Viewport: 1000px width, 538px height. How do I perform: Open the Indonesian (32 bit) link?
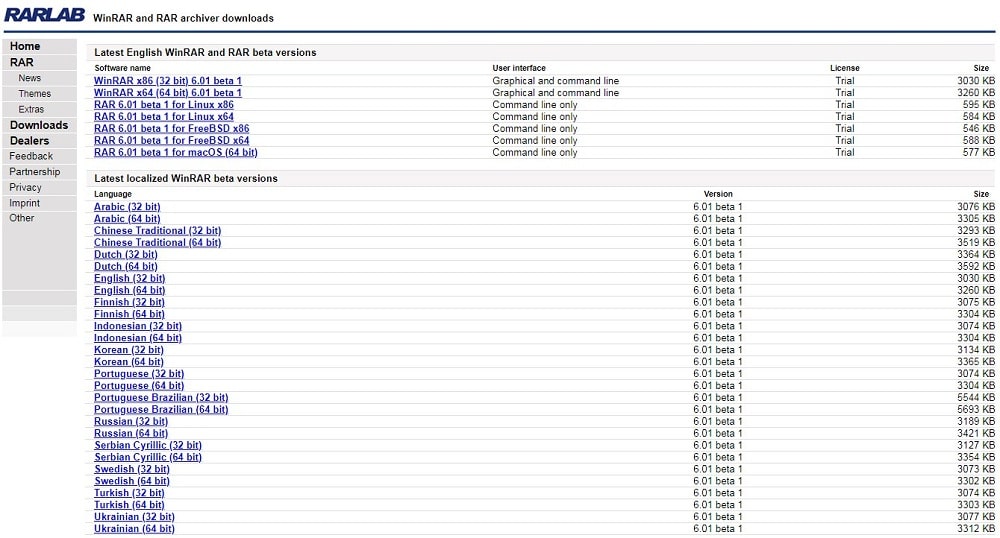(138, 326)
